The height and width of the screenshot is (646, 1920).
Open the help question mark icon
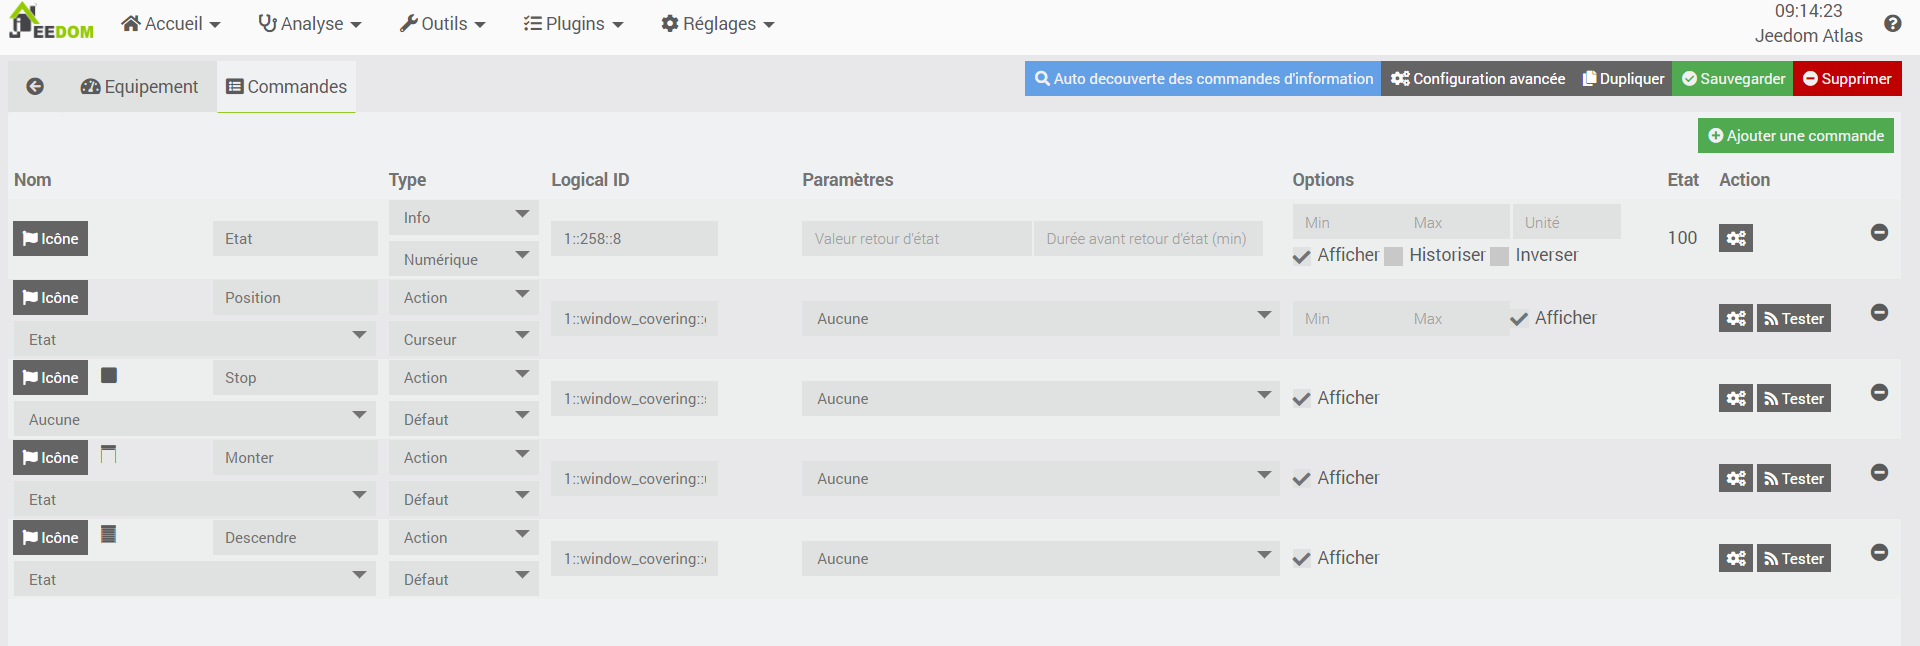click(x=1892, y=24)
